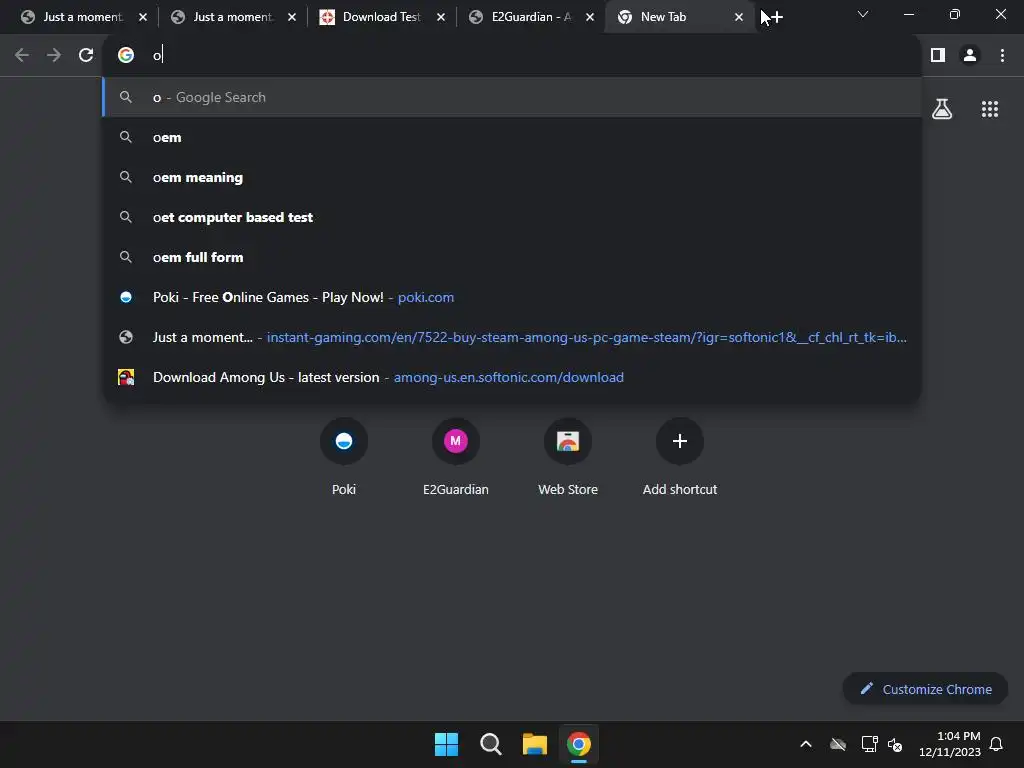Show hidden system tray icons
1024x768 pixels.
pyautogui.click(x=806, y=744)
